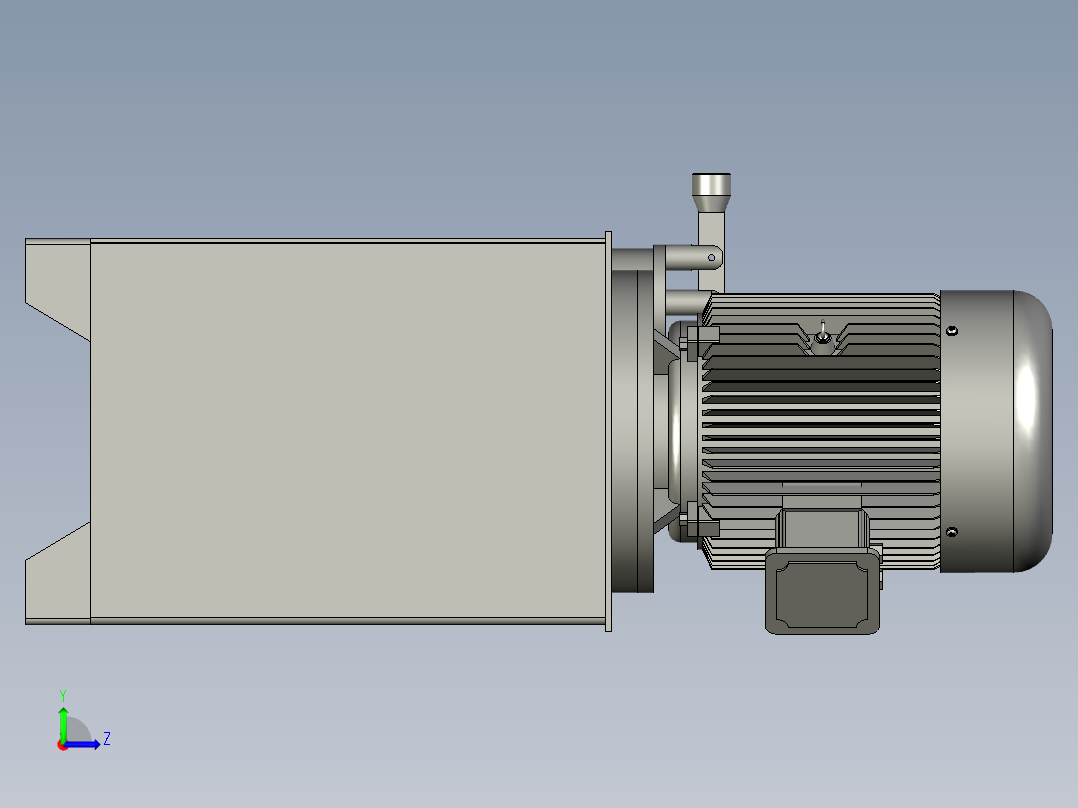
Task: Pick the lifting eye bolt on motor fins
Action: point(822,336)
